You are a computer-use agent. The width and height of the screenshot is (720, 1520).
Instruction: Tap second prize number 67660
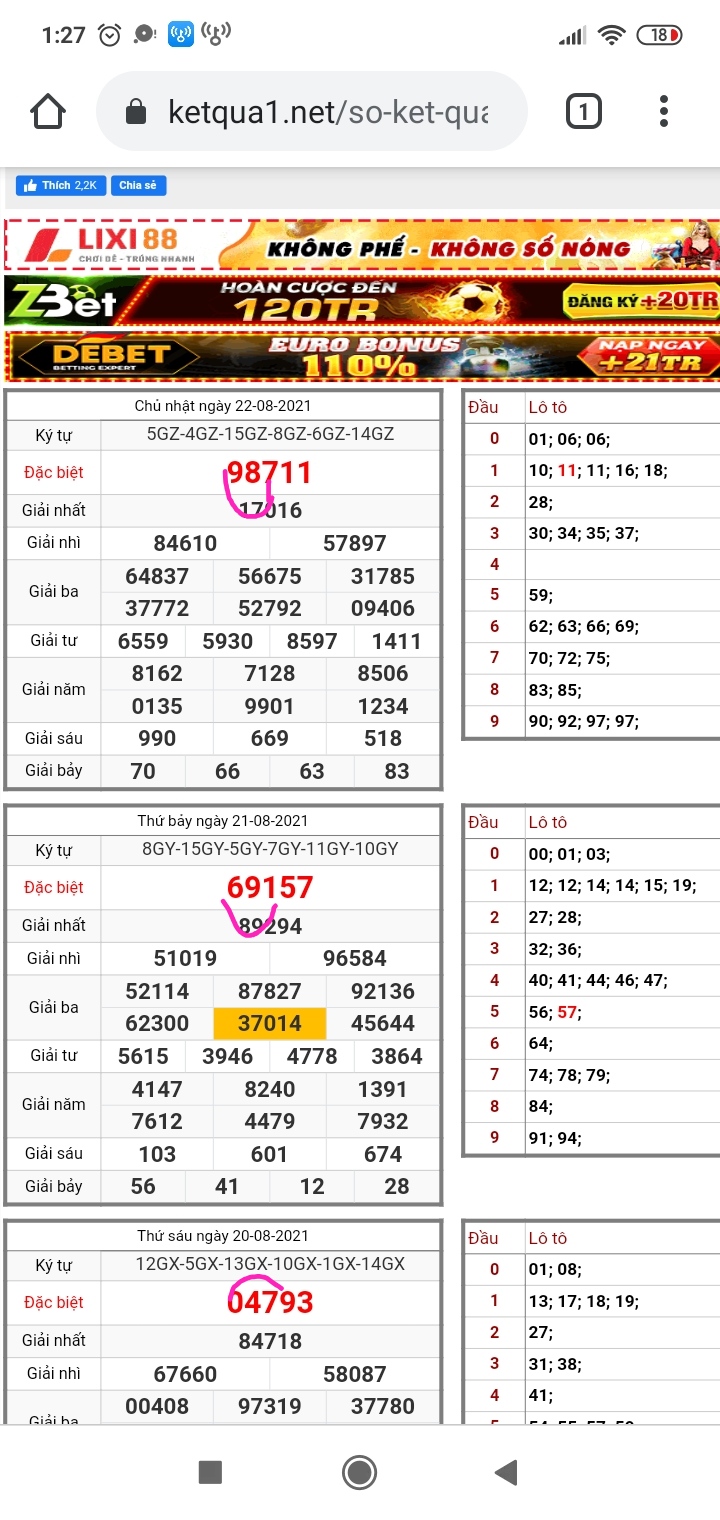pyautogui.click(x=185, y=1374)
